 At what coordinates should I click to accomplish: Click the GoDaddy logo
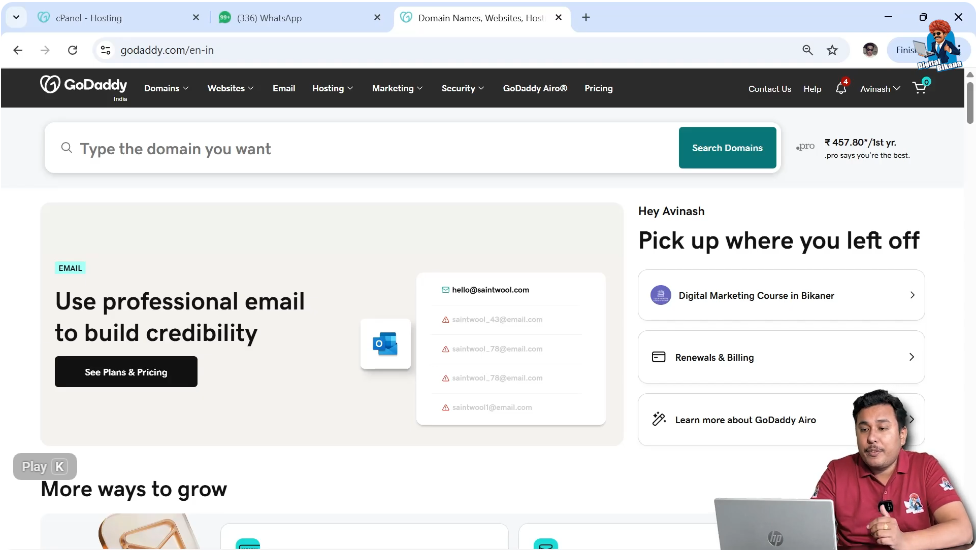[83, 85]
